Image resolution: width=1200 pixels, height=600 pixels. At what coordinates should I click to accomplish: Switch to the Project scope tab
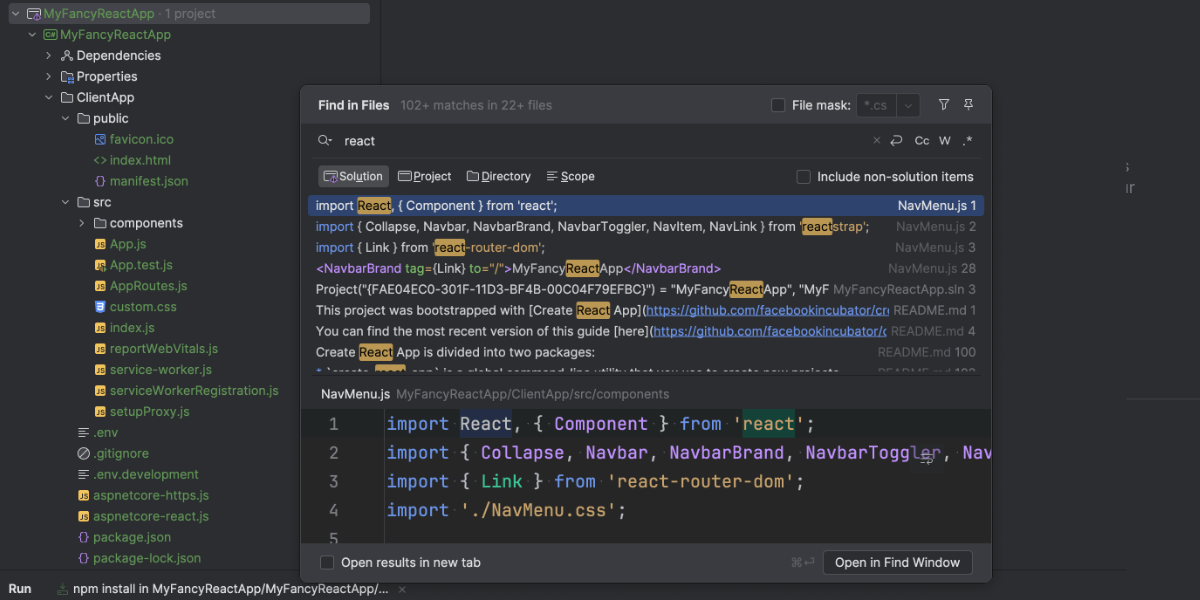pos(425,177)
